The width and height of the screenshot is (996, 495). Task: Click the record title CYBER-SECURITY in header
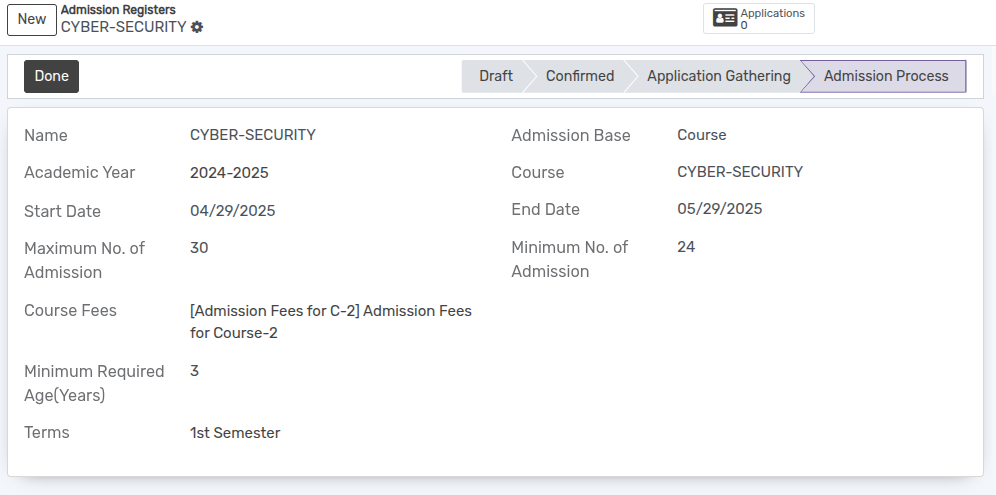pyautogui.click(x=124, y=27)
